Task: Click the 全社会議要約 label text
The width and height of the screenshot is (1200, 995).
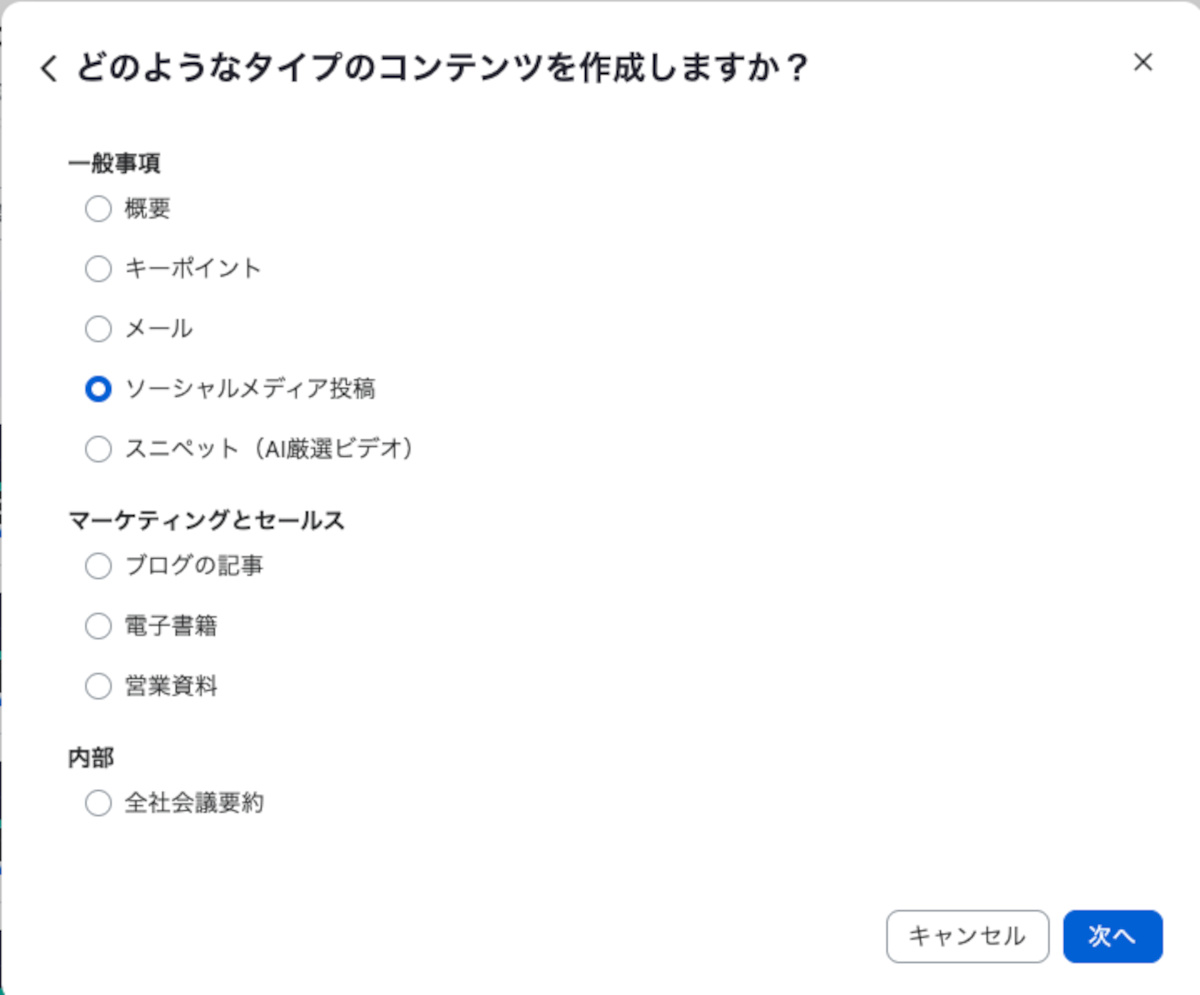Action: (x=194, y=803)
